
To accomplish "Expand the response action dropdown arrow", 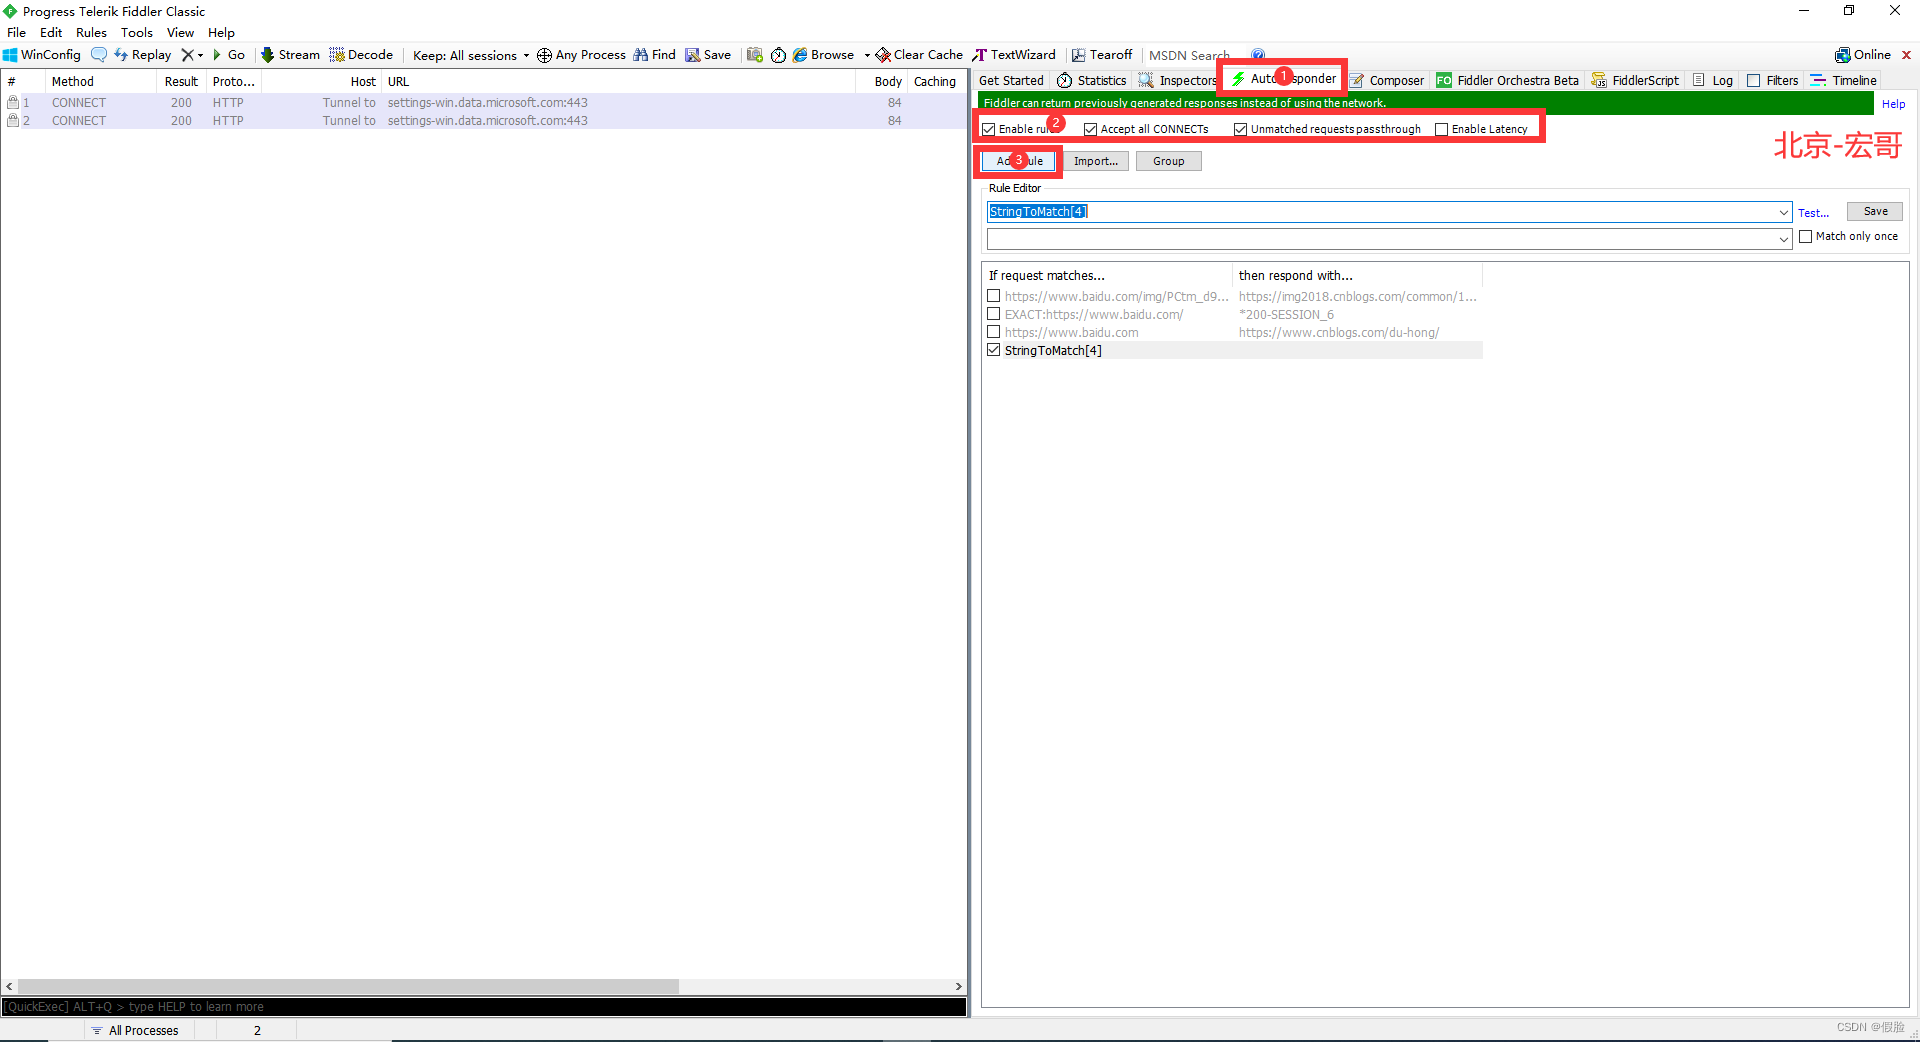I will [x=1784, y=239].
